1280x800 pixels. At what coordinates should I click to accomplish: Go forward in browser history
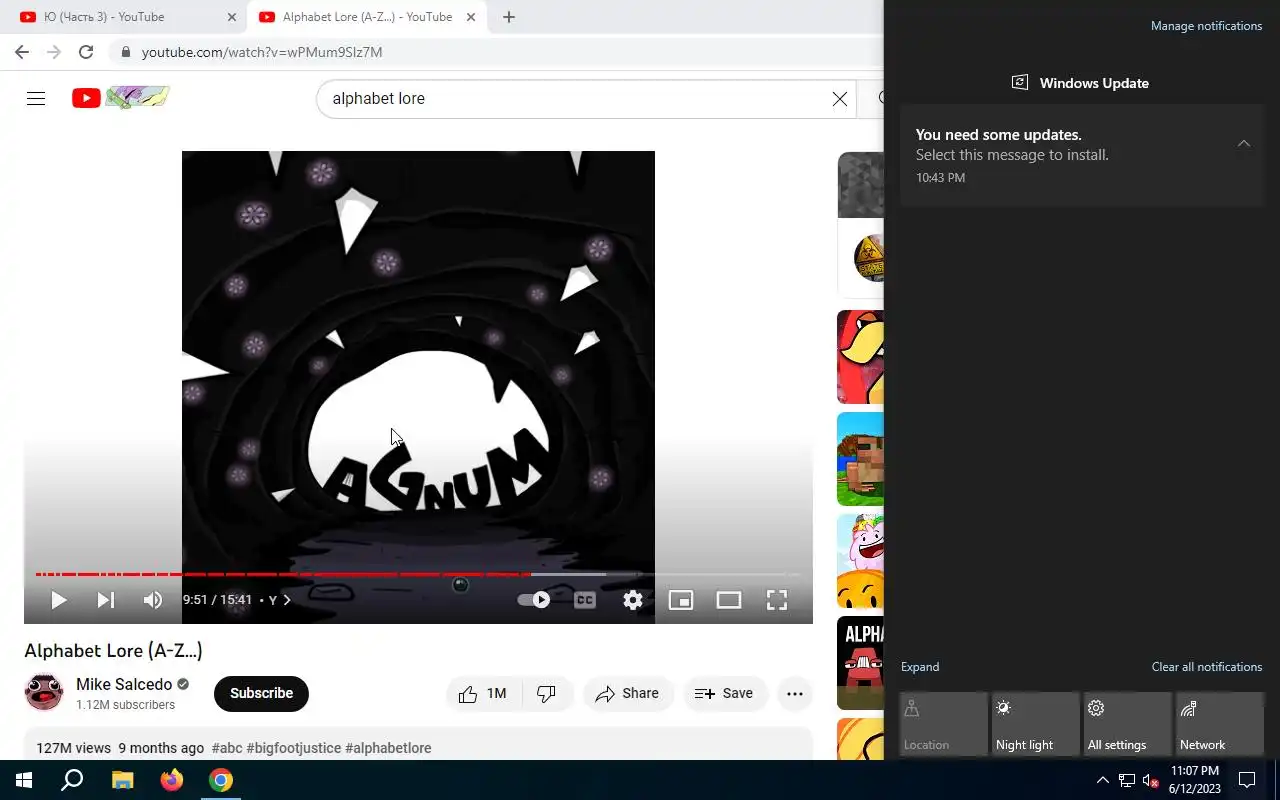click(54, 52)
